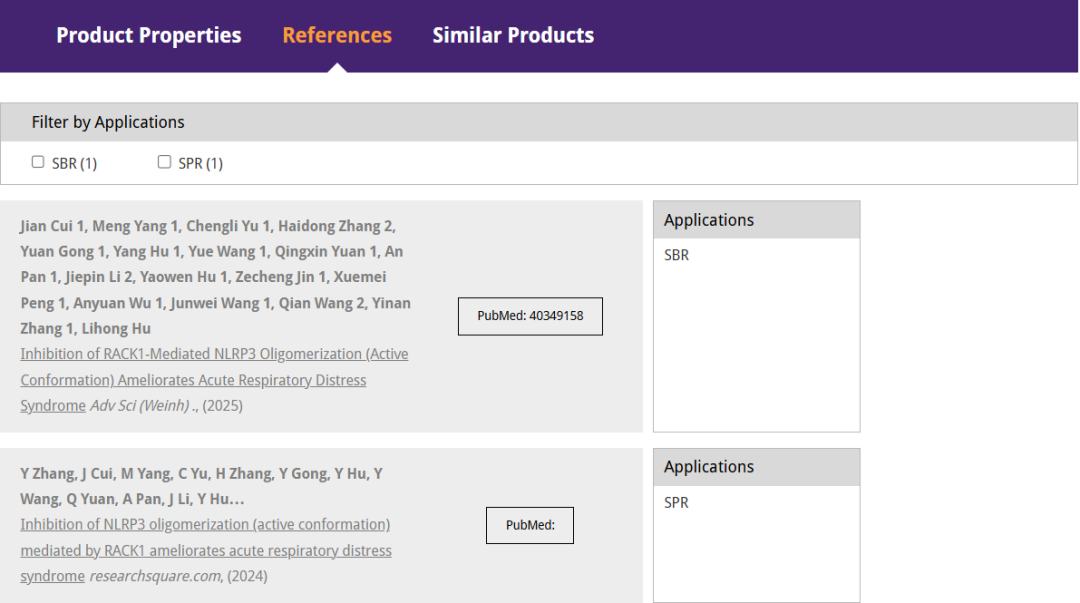Click the author list starting with Y Zhang

(201, 486)
